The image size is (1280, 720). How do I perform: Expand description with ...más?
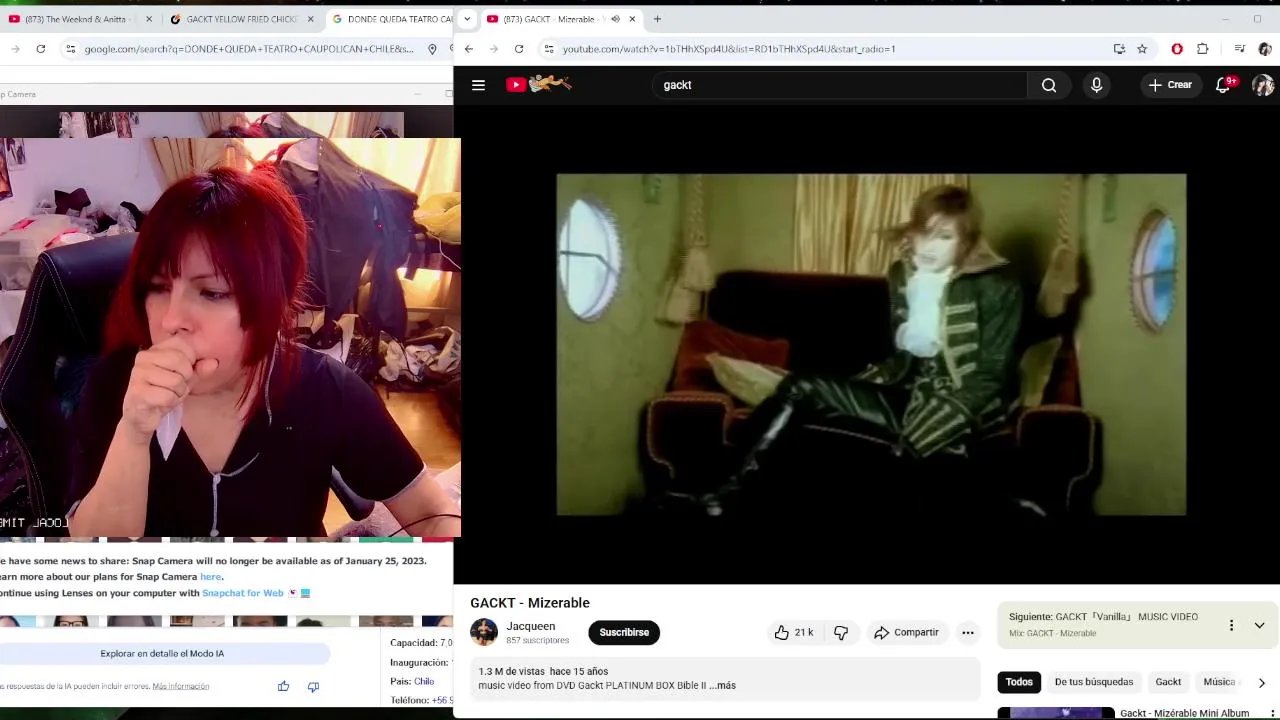pos(722,685)
